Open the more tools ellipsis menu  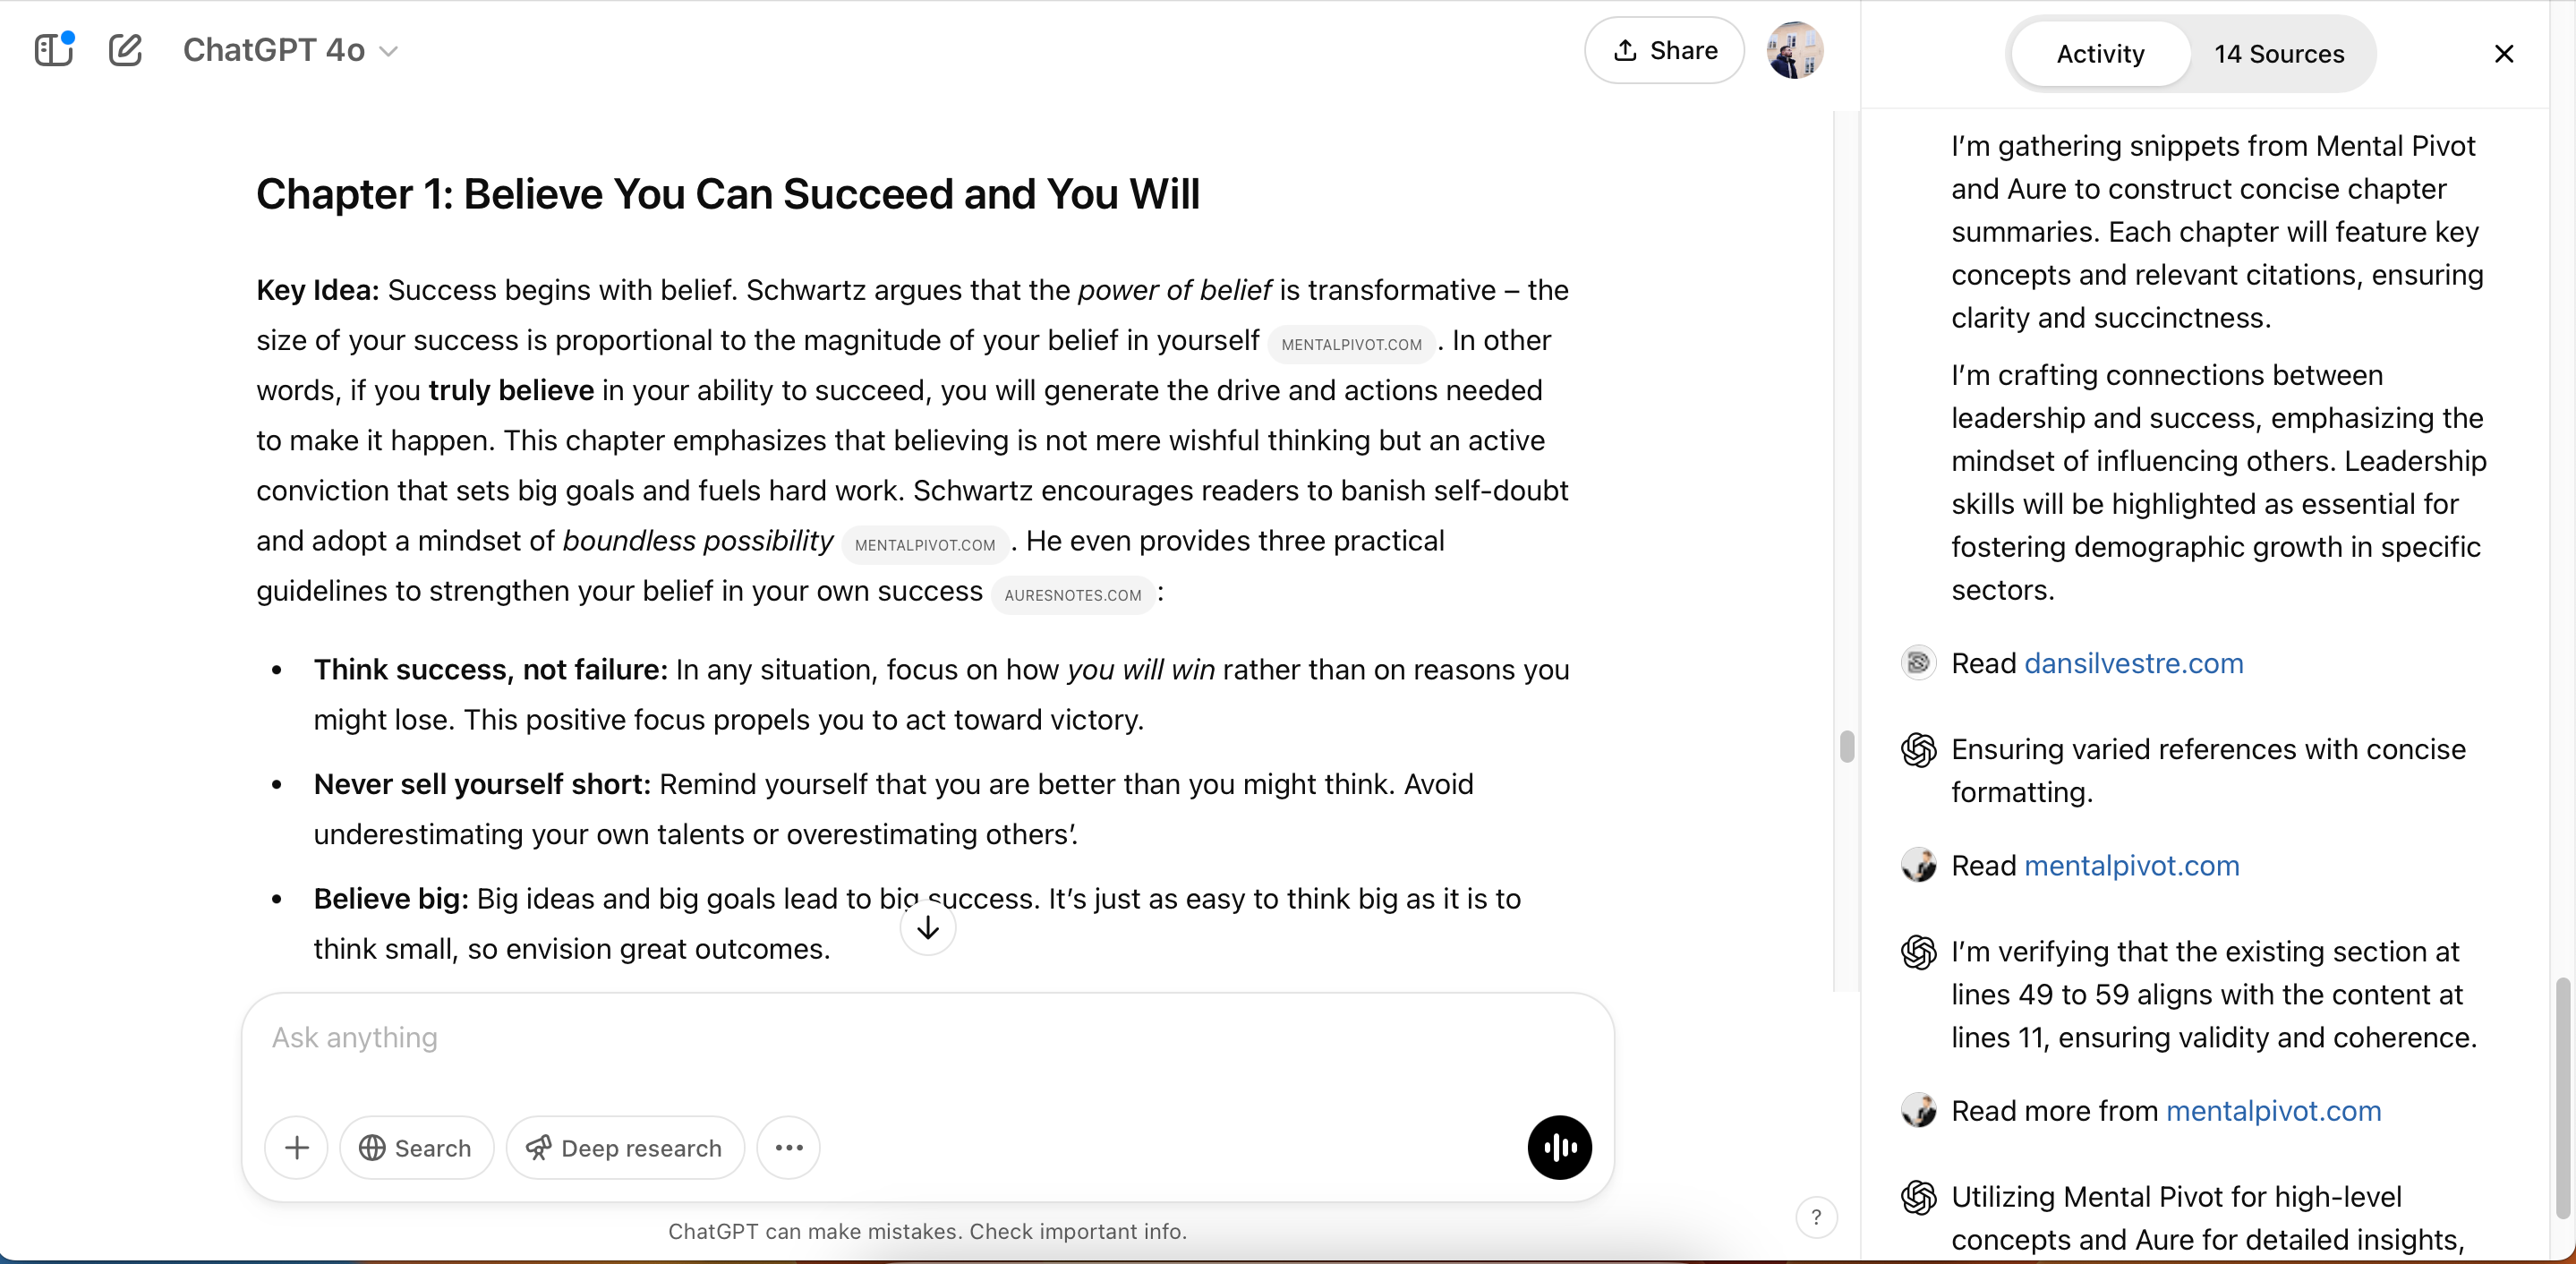[788, 1147]
